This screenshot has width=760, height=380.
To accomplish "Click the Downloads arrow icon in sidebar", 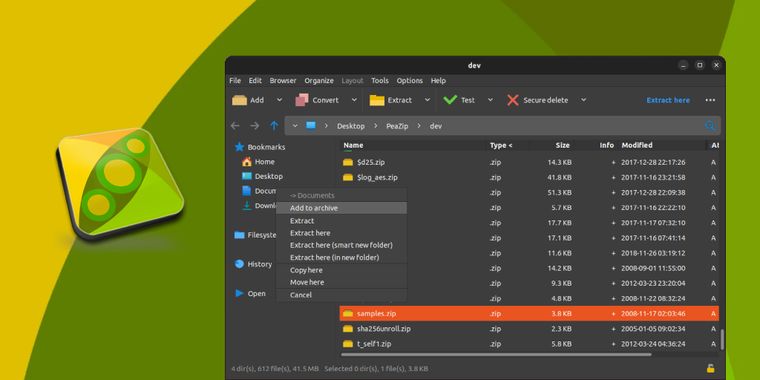I will (247, 206).
